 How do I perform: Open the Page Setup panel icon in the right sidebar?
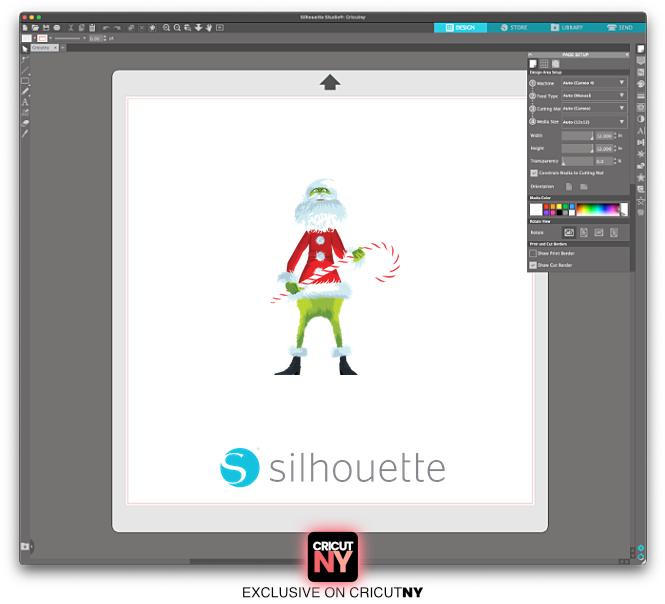(x=641, y=49)
